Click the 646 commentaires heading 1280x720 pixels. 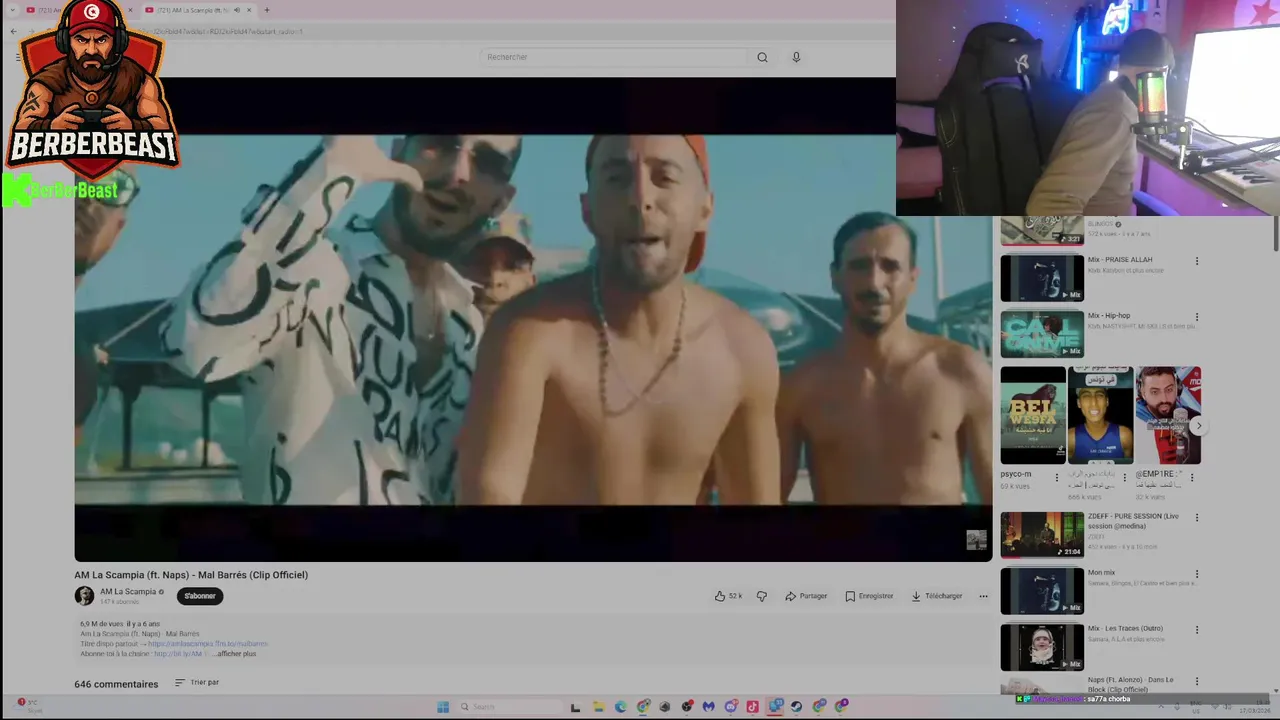pyautogui.click(x=116, y=684)
